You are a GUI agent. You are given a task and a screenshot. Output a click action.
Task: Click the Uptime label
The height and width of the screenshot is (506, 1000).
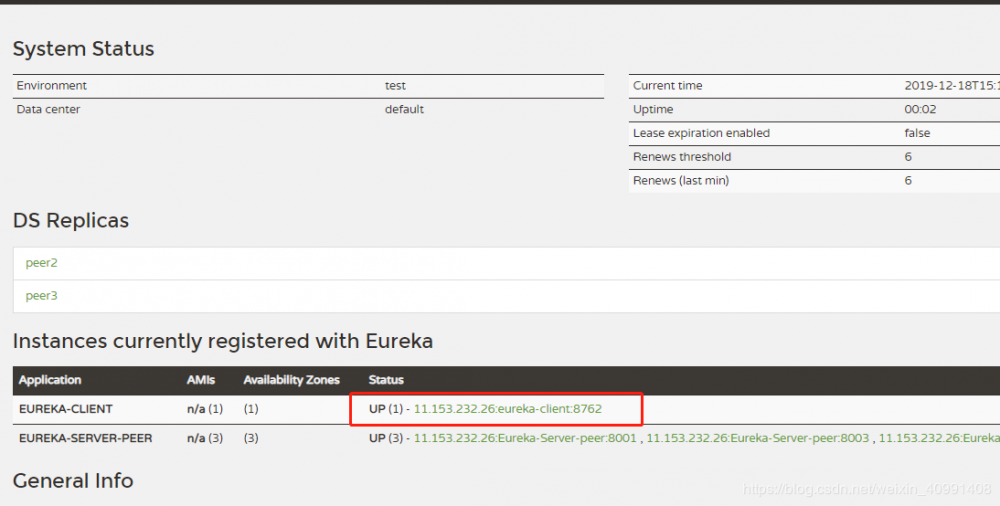[653, 110]
